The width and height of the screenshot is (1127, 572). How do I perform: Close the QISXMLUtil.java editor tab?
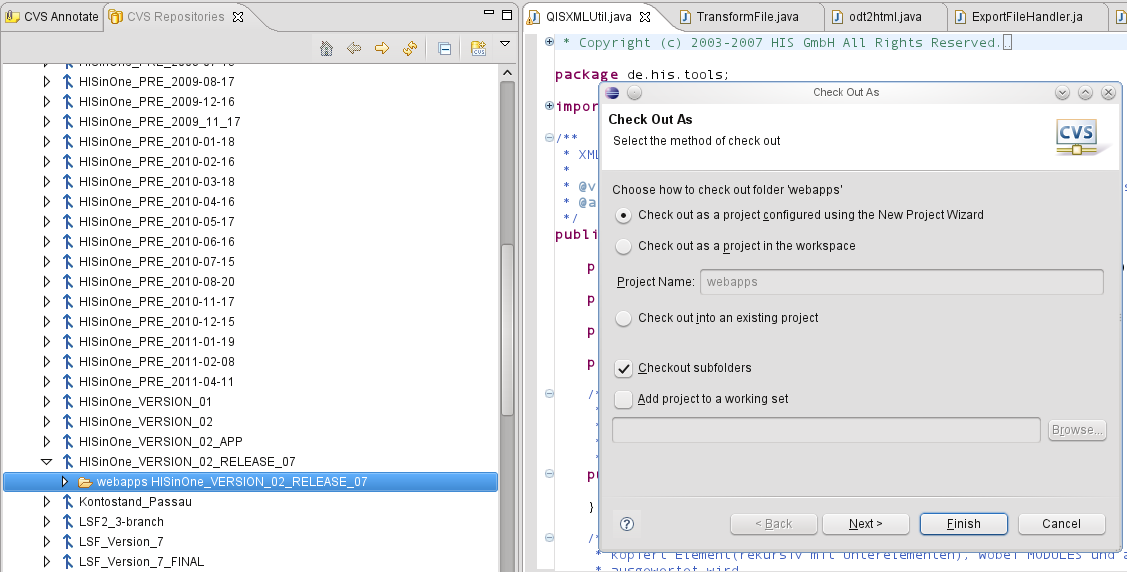click(645, 17)
